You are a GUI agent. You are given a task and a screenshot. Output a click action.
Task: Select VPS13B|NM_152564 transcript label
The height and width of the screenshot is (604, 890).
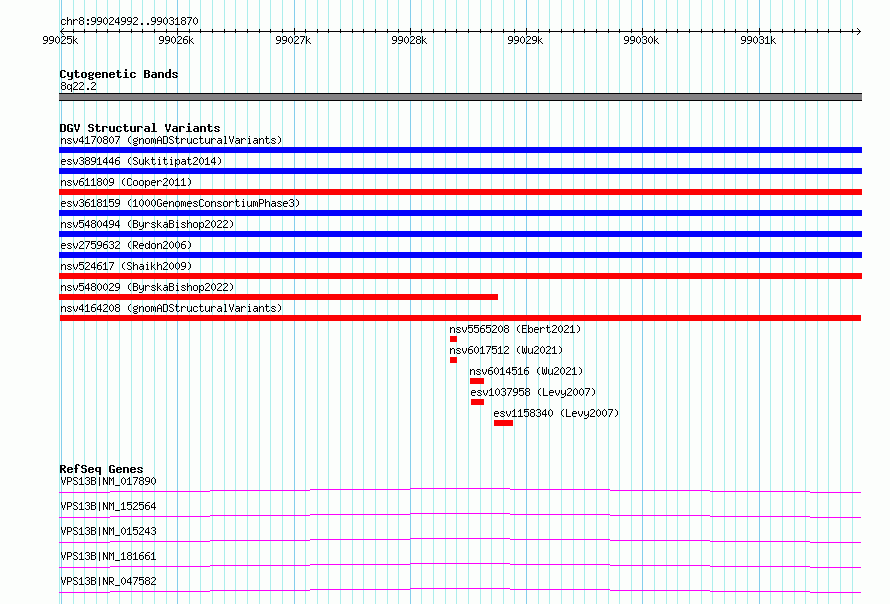point(108,506)
